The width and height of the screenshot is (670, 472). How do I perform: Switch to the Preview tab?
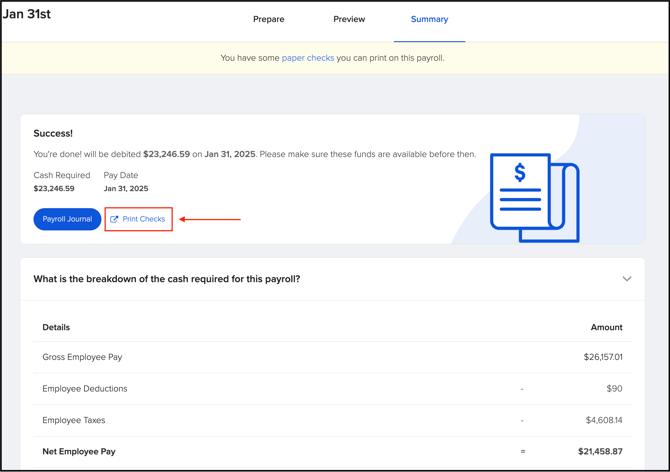point(349,19)
